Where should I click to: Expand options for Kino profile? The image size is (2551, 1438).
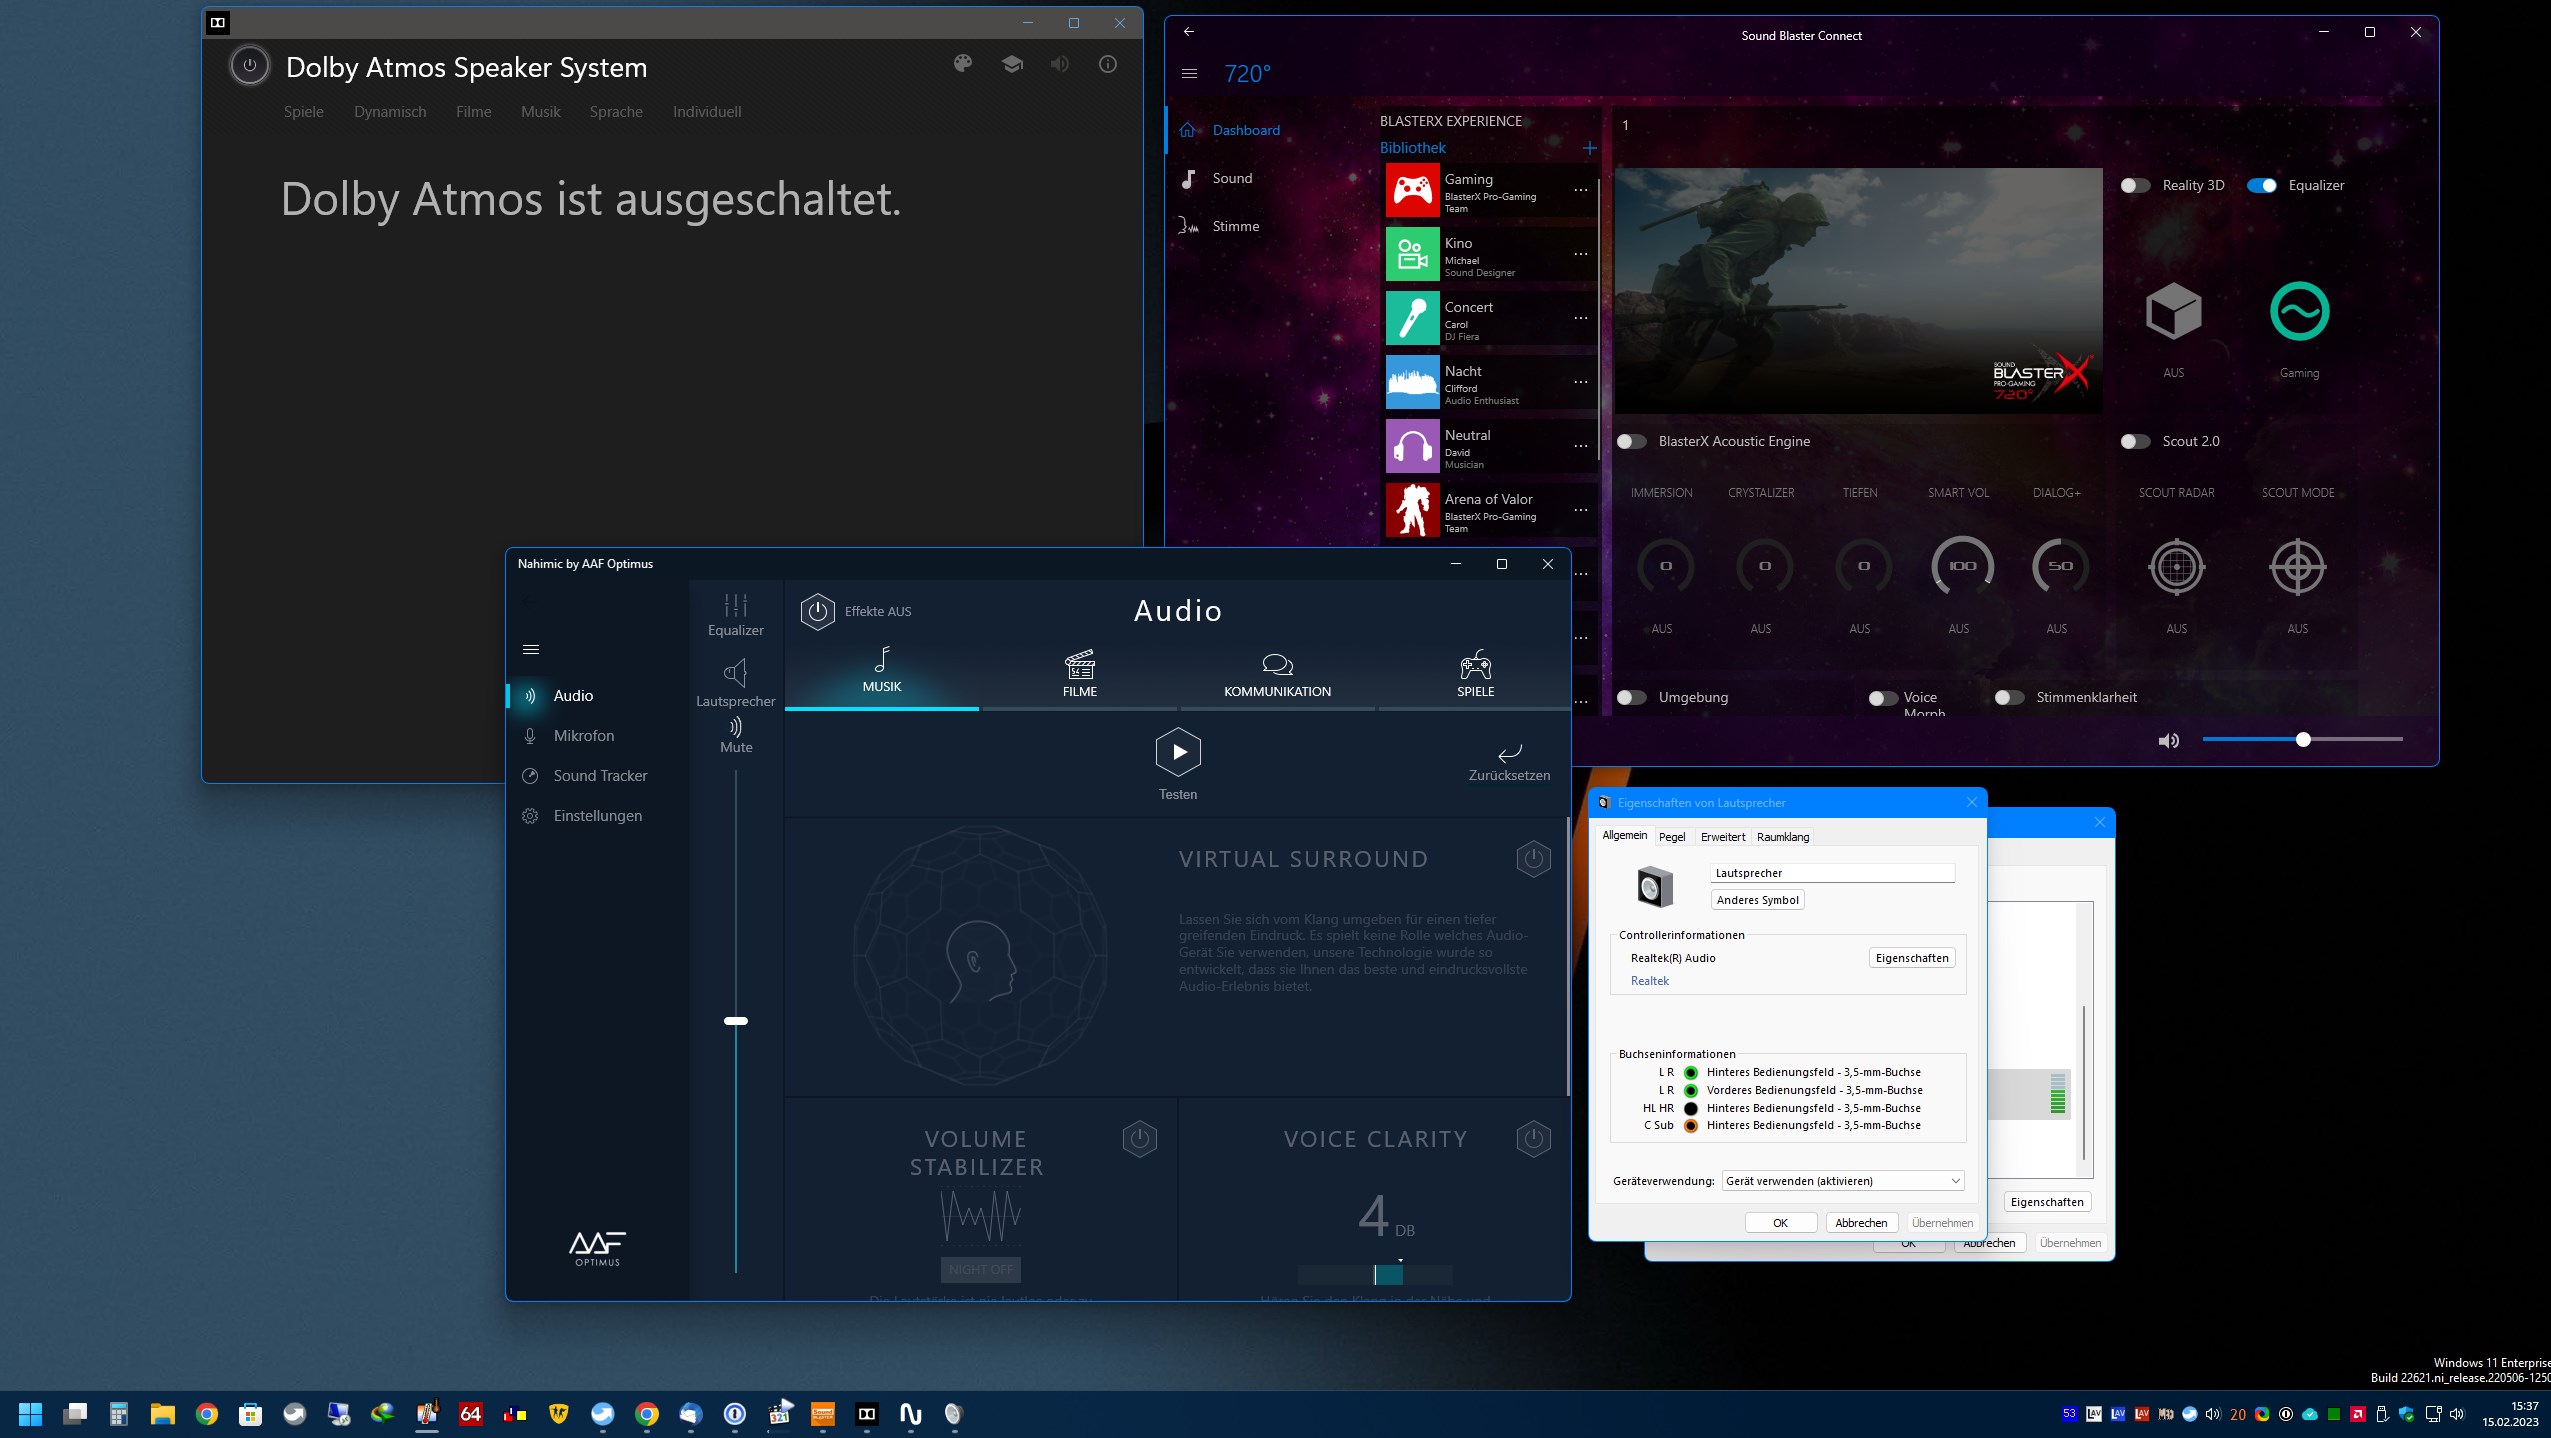coord(1580,254)
